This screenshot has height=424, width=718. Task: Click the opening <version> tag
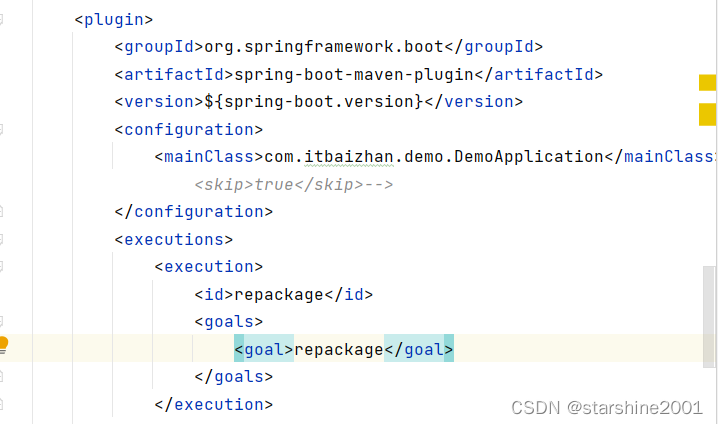coord(159,102)
